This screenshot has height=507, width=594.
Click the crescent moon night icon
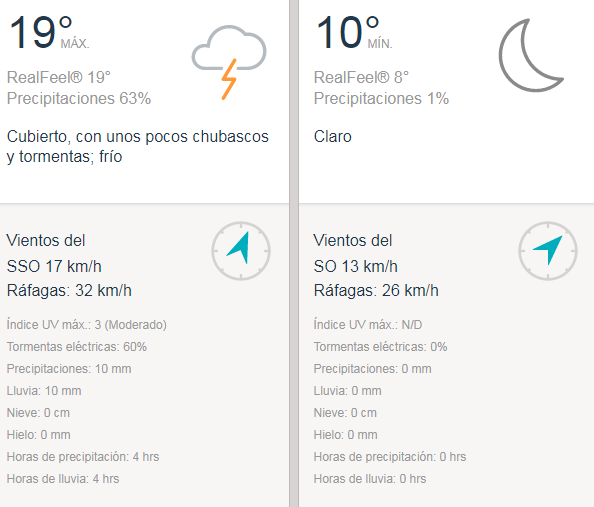coord(531,55)
